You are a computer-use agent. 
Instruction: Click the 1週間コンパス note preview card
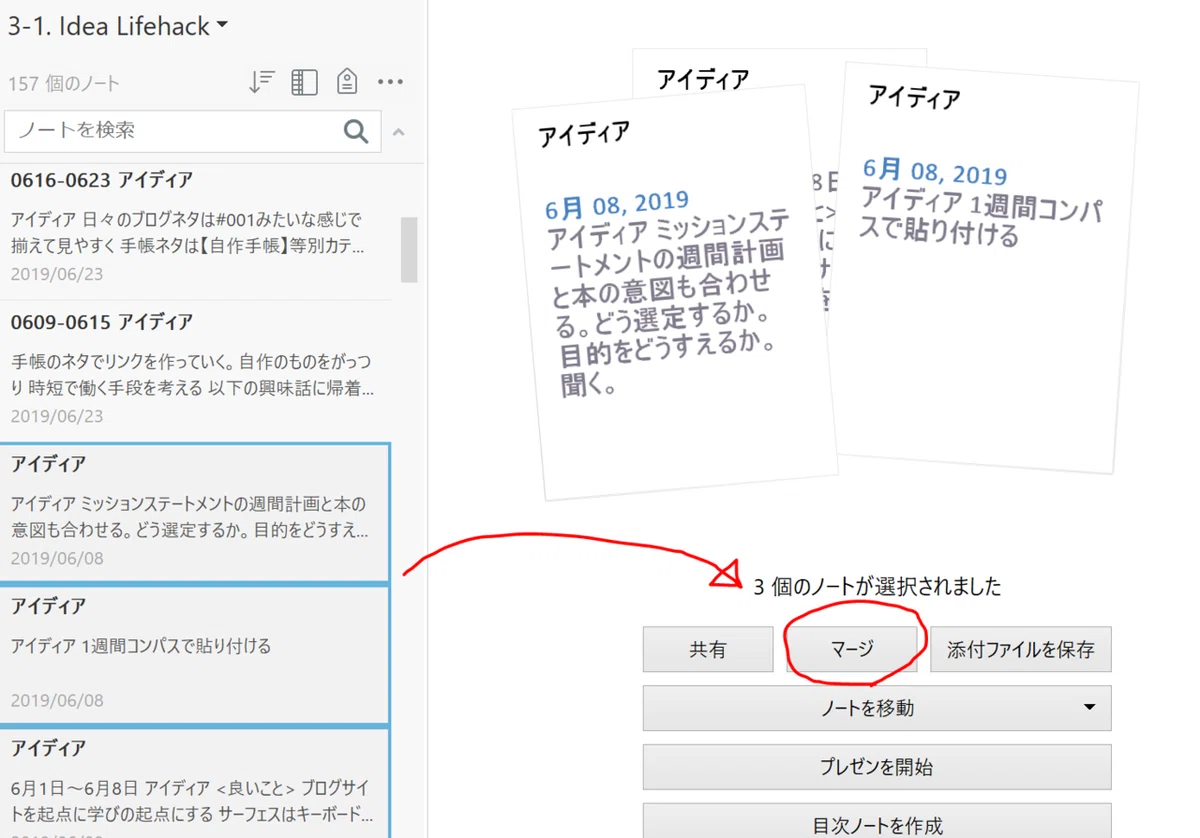(x=988, y=268)
